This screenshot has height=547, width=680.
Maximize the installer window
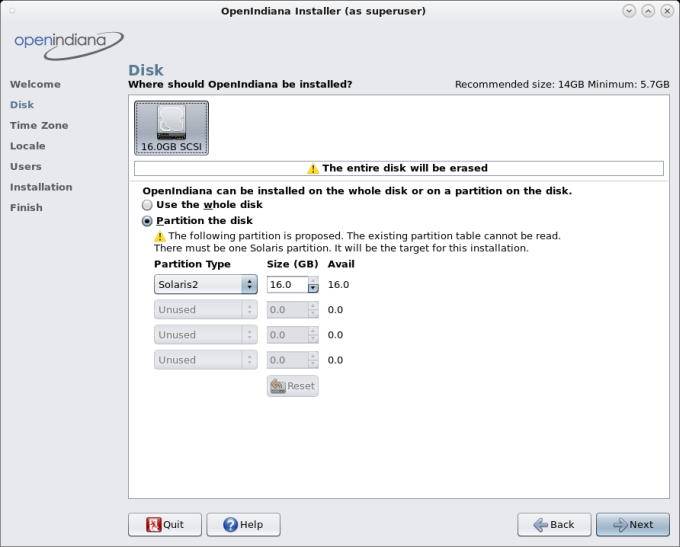[x=648, y=11]
